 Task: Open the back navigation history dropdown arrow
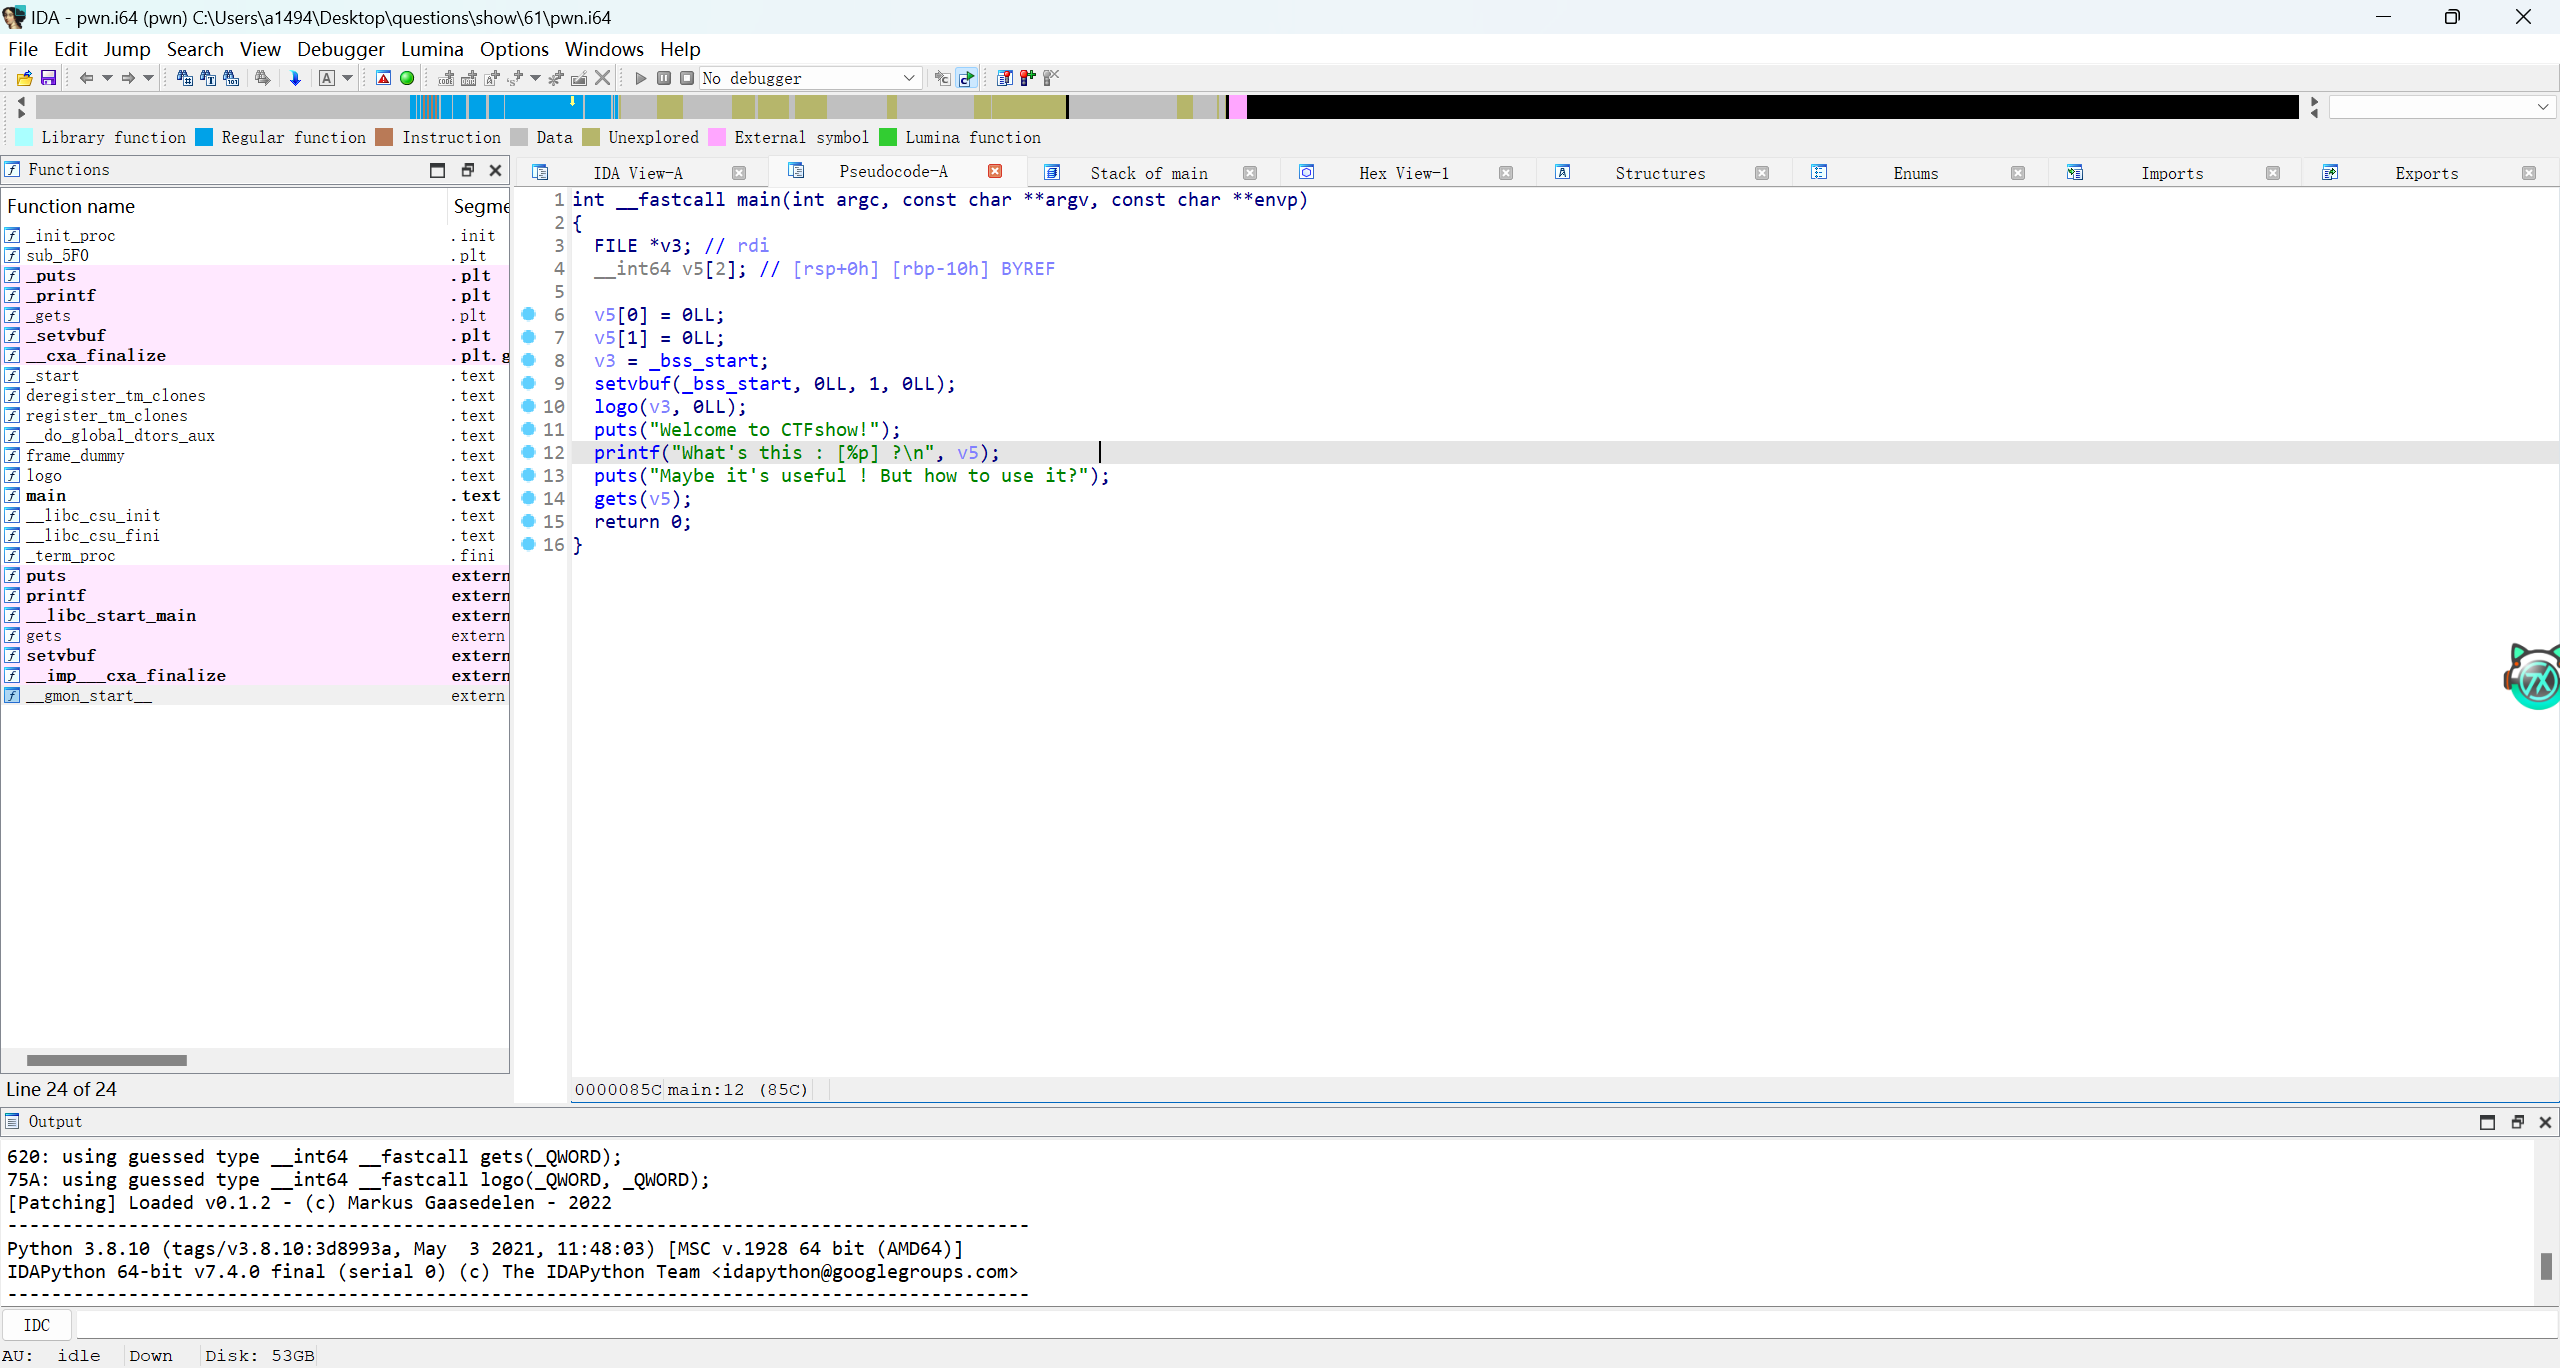click(108, 77)
